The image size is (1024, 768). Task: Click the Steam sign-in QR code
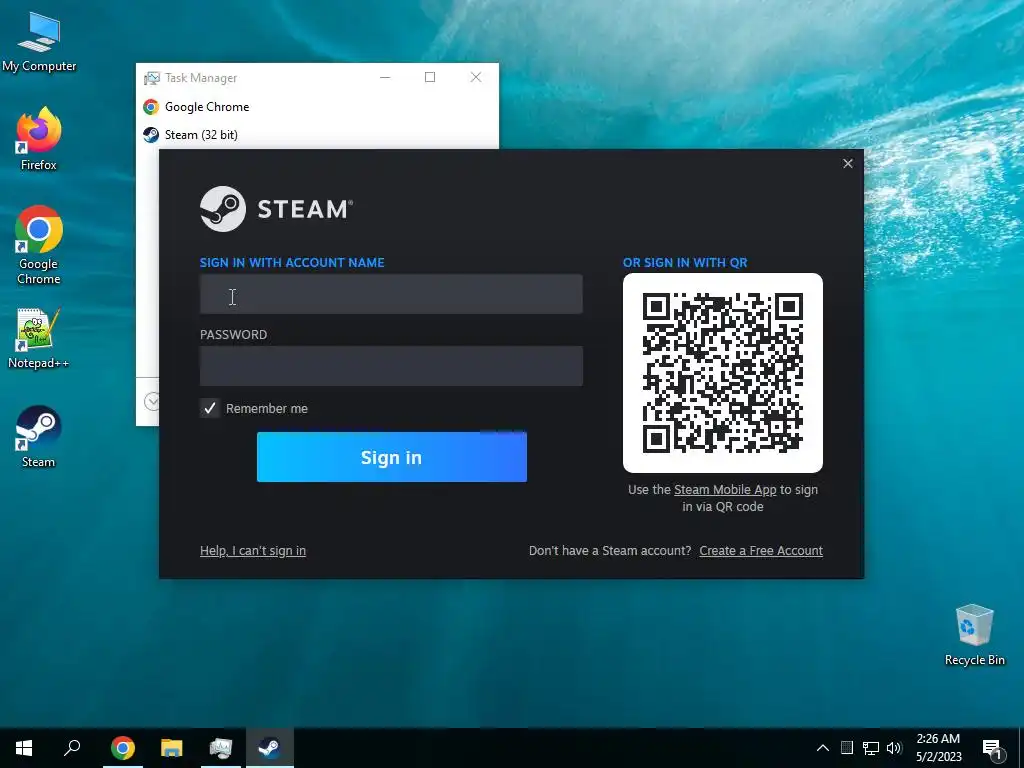pyautogui.click(x=723, y=373)
